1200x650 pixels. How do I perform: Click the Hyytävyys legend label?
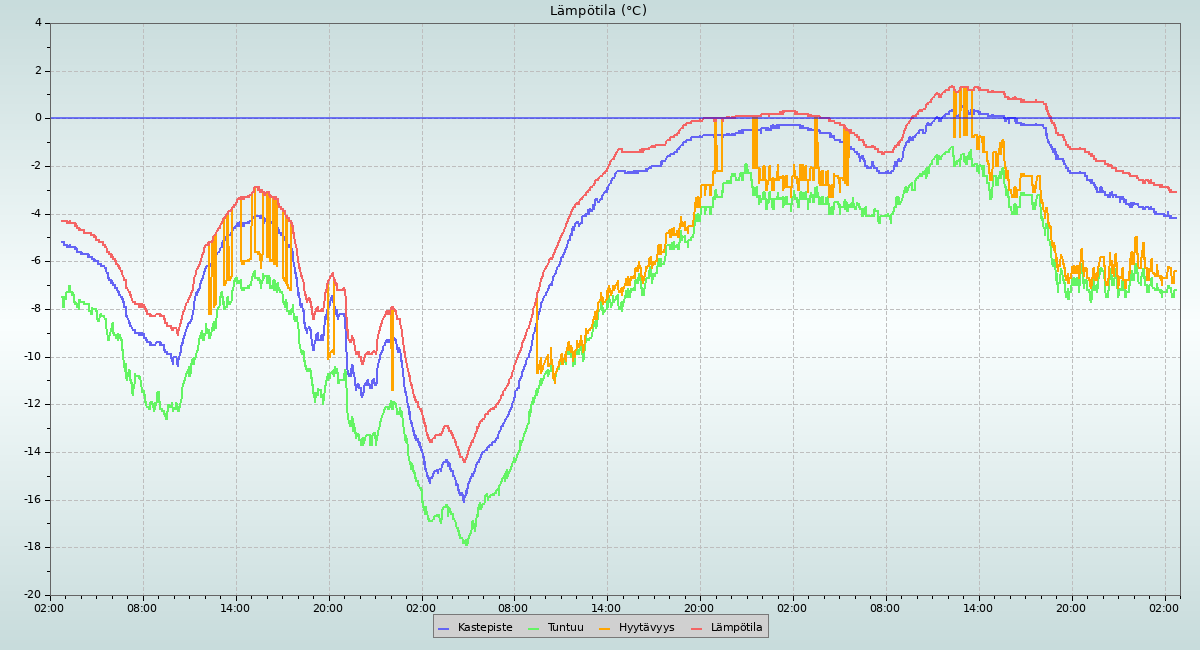pos(646,628)
